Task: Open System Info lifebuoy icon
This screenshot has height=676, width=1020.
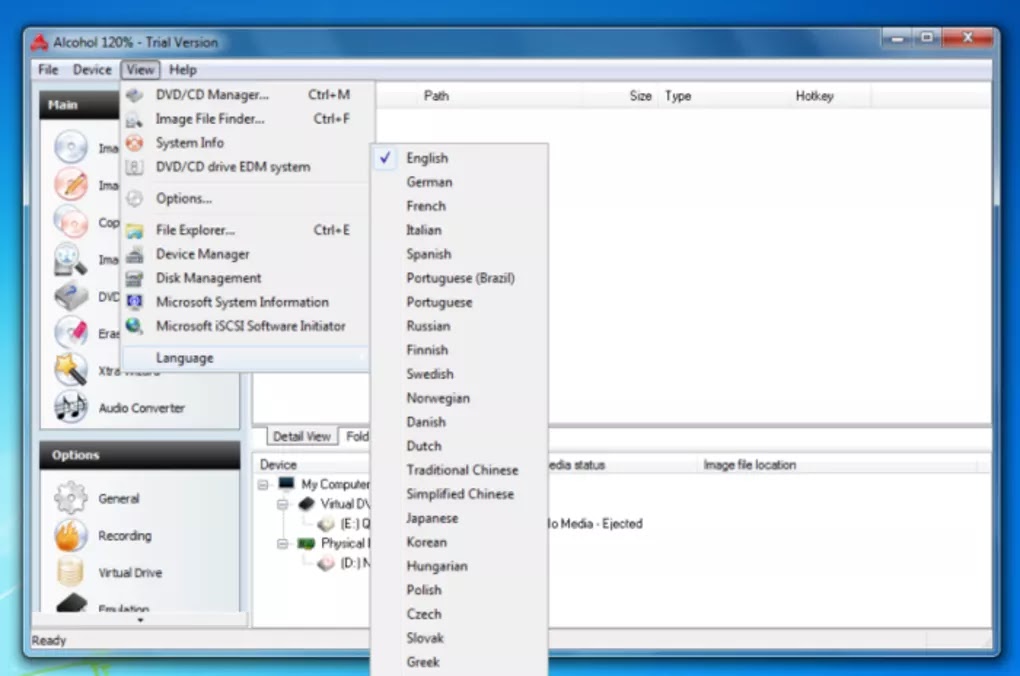Action: tap(134, 143)
